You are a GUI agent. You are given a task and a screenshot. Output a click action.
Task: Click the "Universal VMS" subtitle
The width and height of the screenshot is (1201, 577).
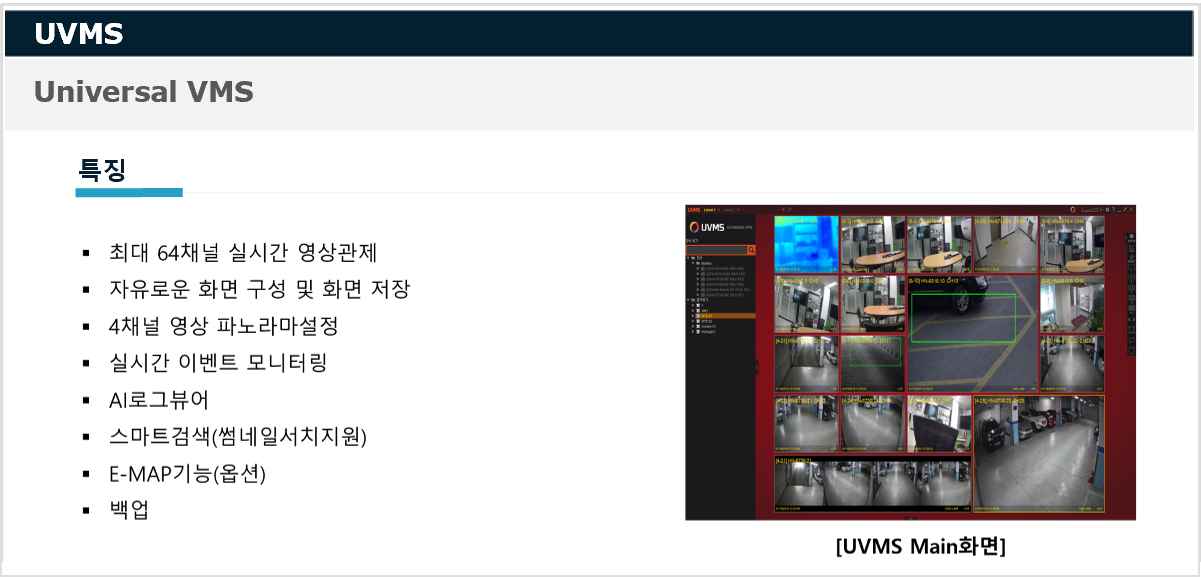click(144, 92)
